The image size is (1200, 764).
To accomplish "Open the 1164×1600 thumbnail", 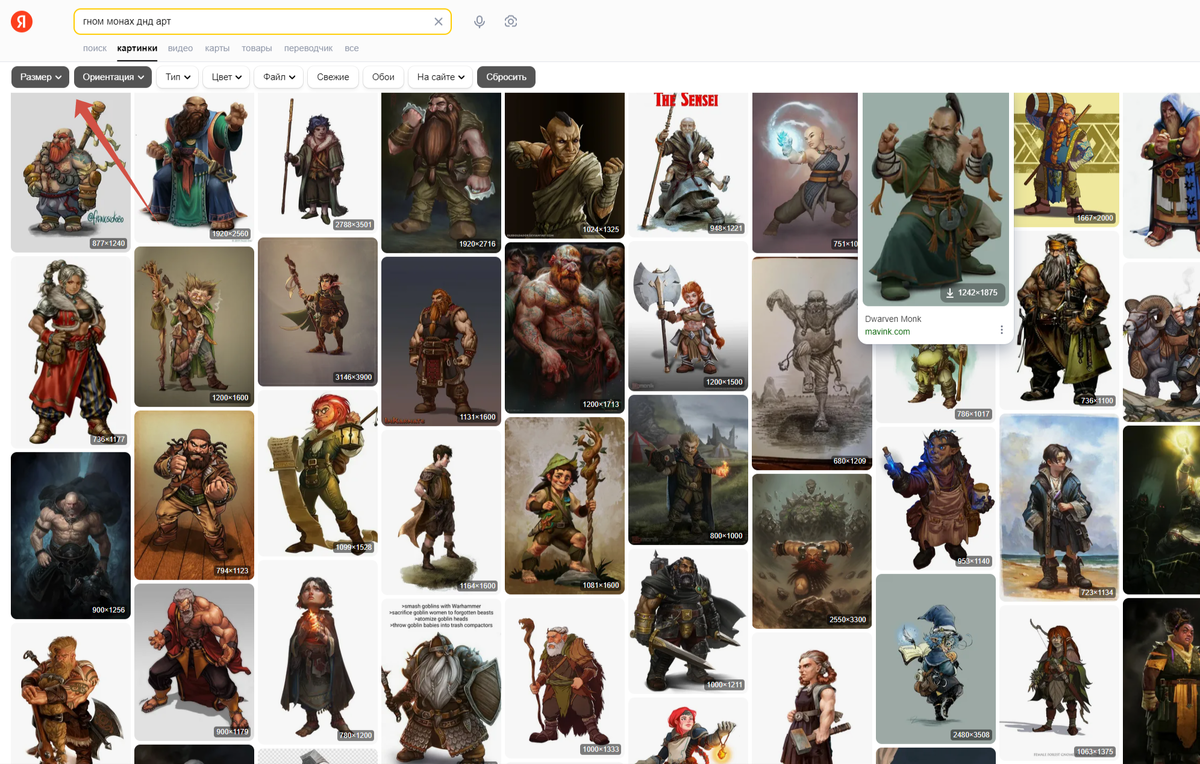I will [x=441, y=513].
